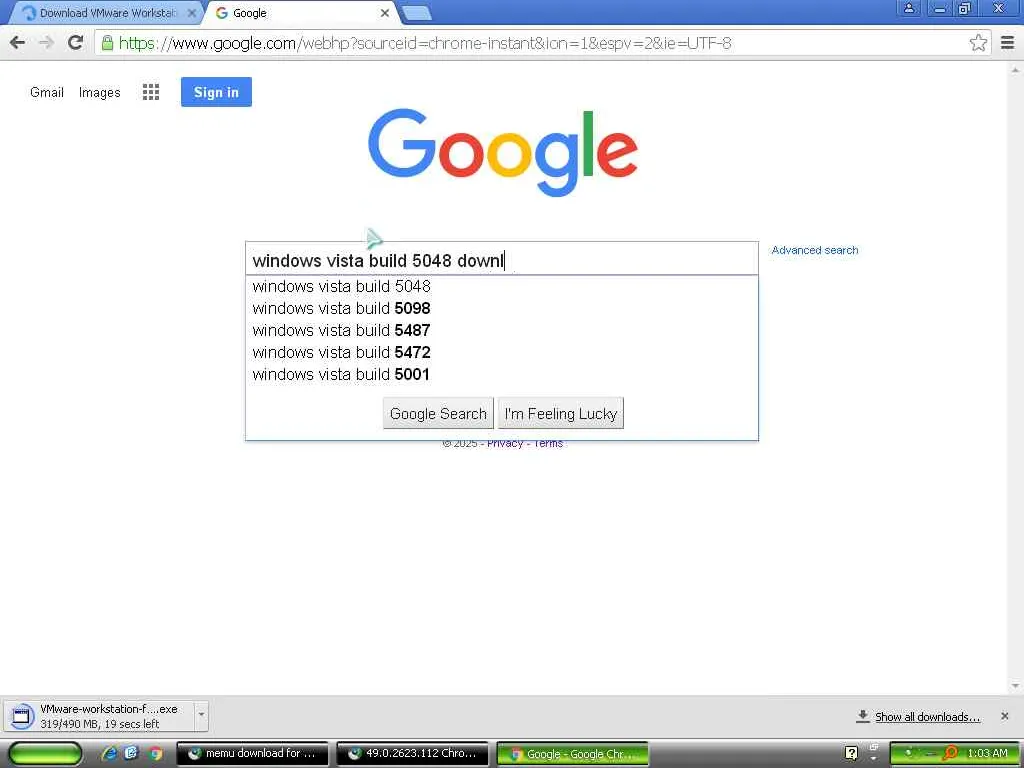Click the green Start button
Image resolution: width=1024 pixels, height=768 pixels.
(45, 754)
